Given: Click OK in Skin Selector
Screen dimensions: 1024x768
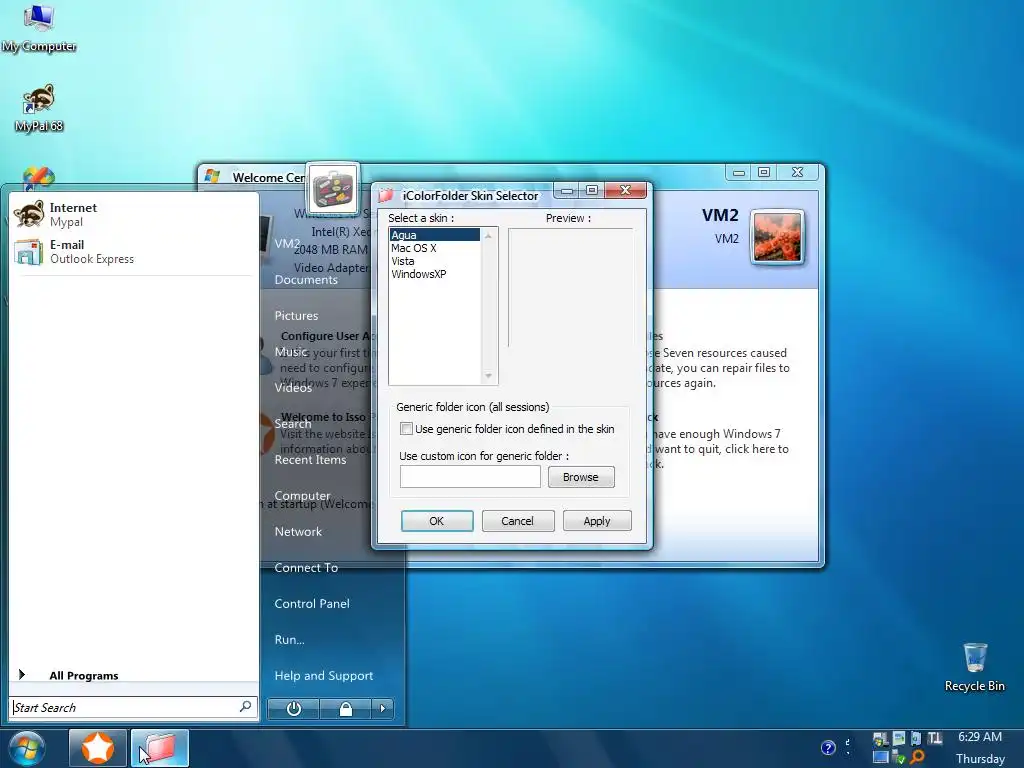Looking at the screenshot, I should [437, 521].
